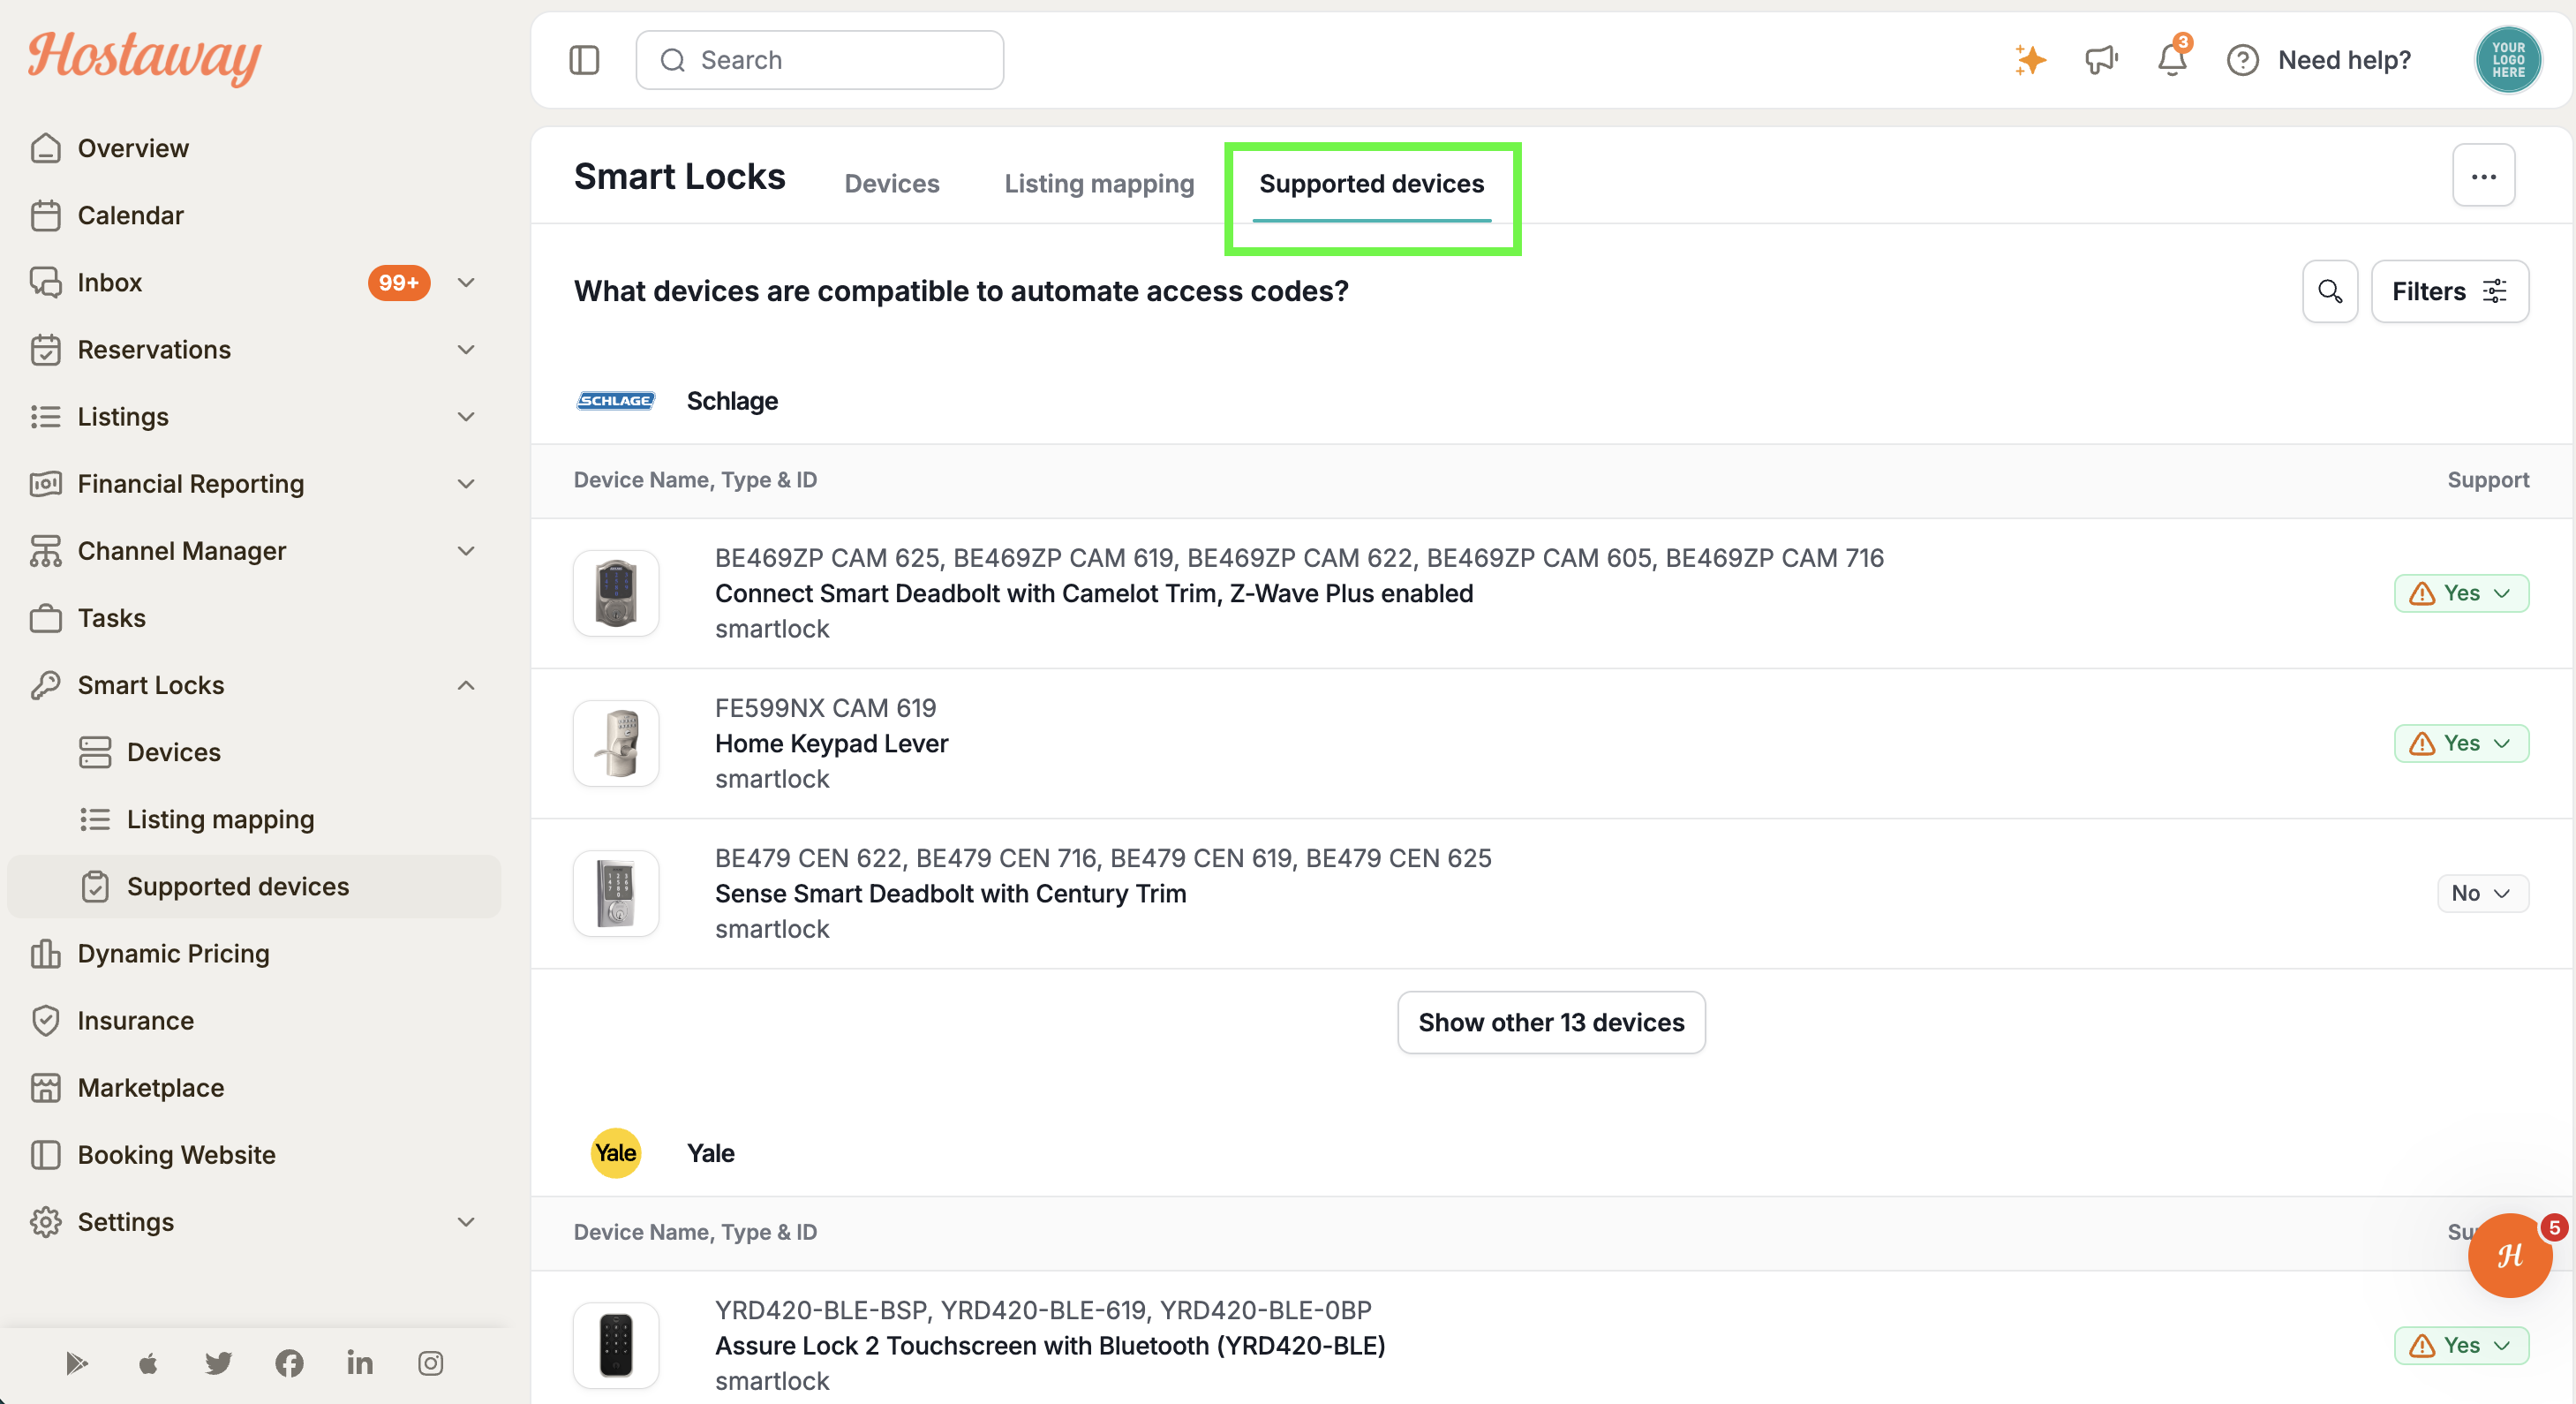Open the account logo avatar

pos(2508,60)
